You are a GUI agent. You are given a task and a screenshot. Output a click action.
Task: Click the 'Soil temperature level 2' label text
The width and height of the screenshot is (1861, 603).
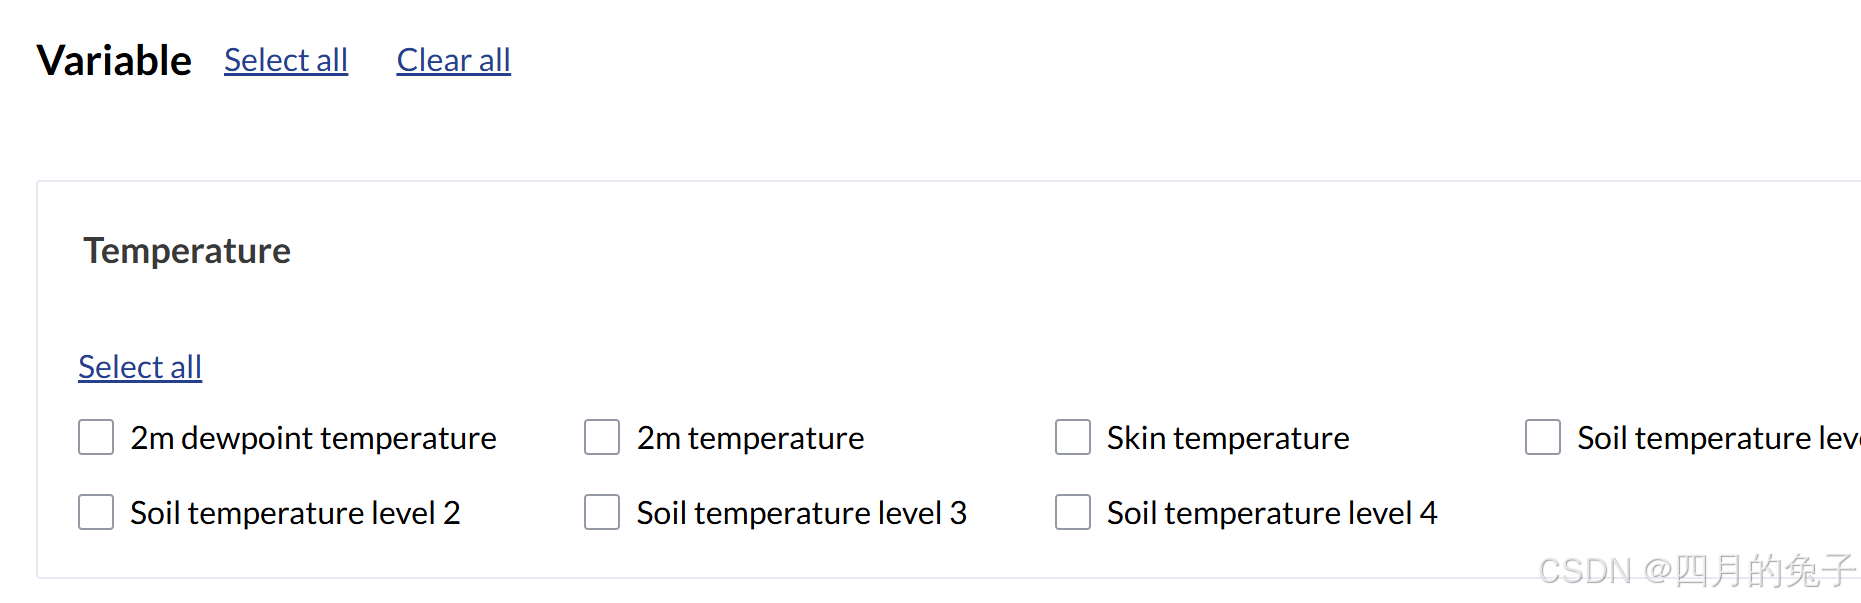point(295,513)
